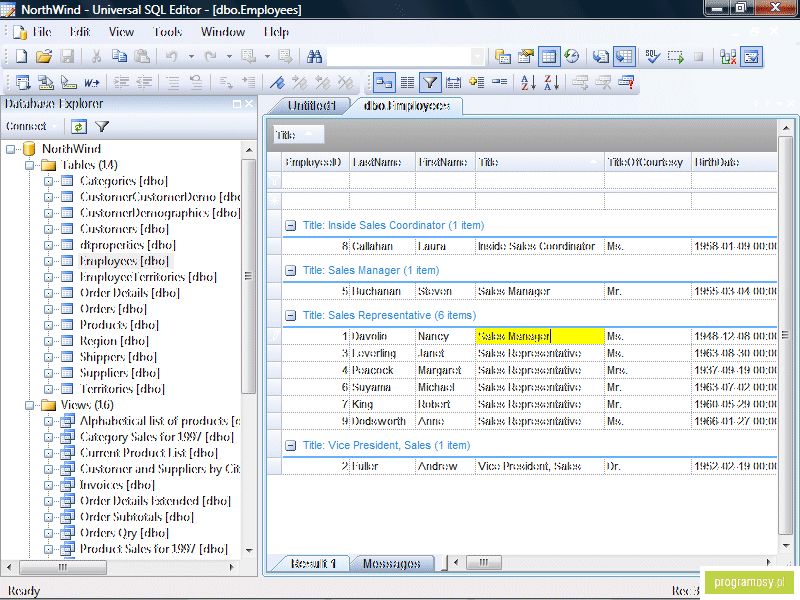Collapse the Tables (14) folder
The width and height of the screenshot is (800, 600).
tap(30, 165)
